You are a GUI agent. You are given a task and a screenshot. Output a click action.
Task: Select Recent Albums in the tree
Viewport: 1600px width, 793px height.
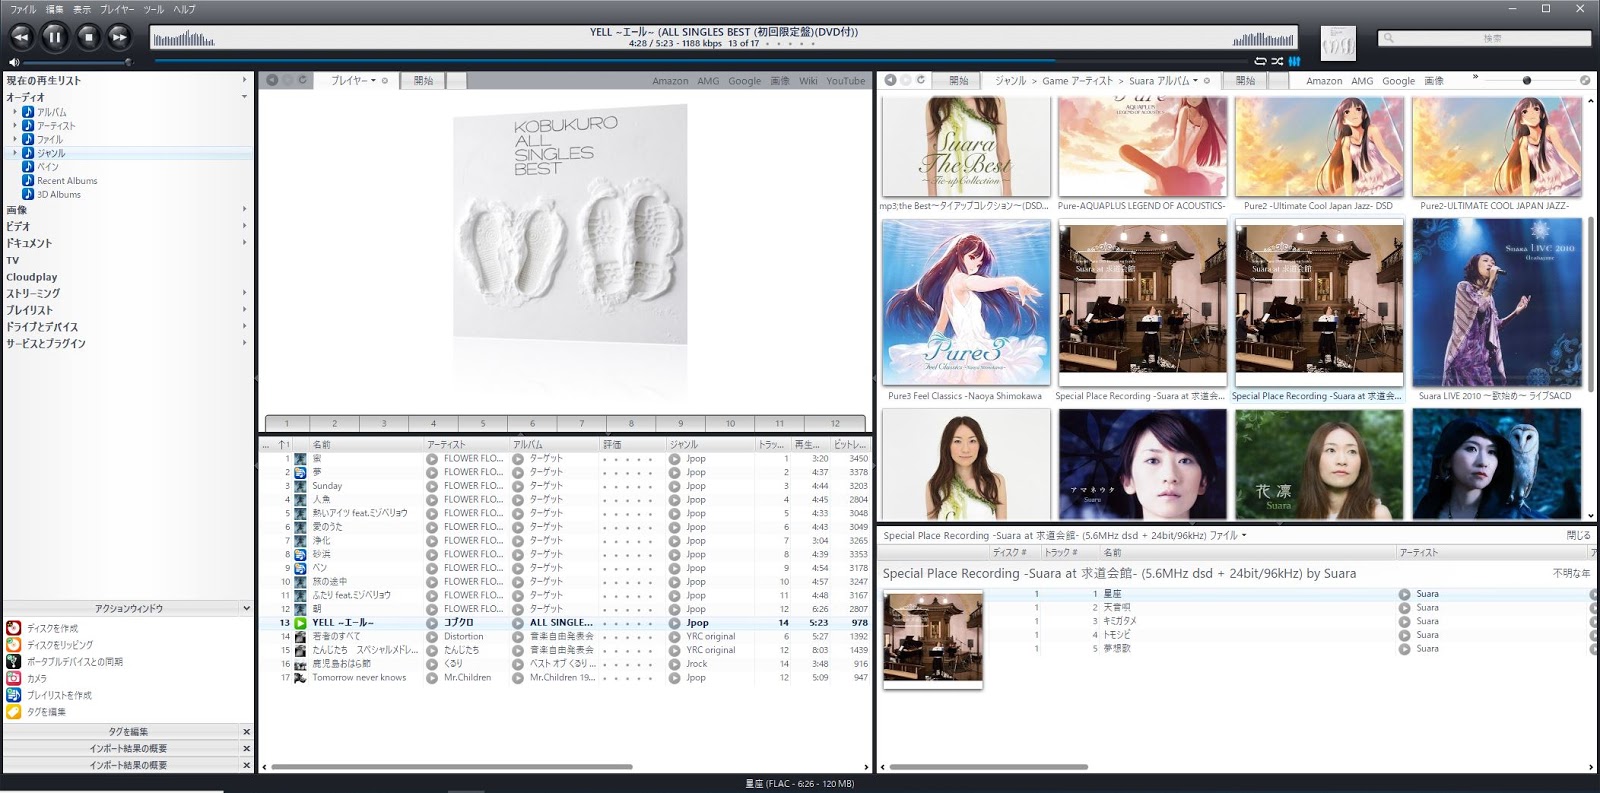click(x=67, y=181)
